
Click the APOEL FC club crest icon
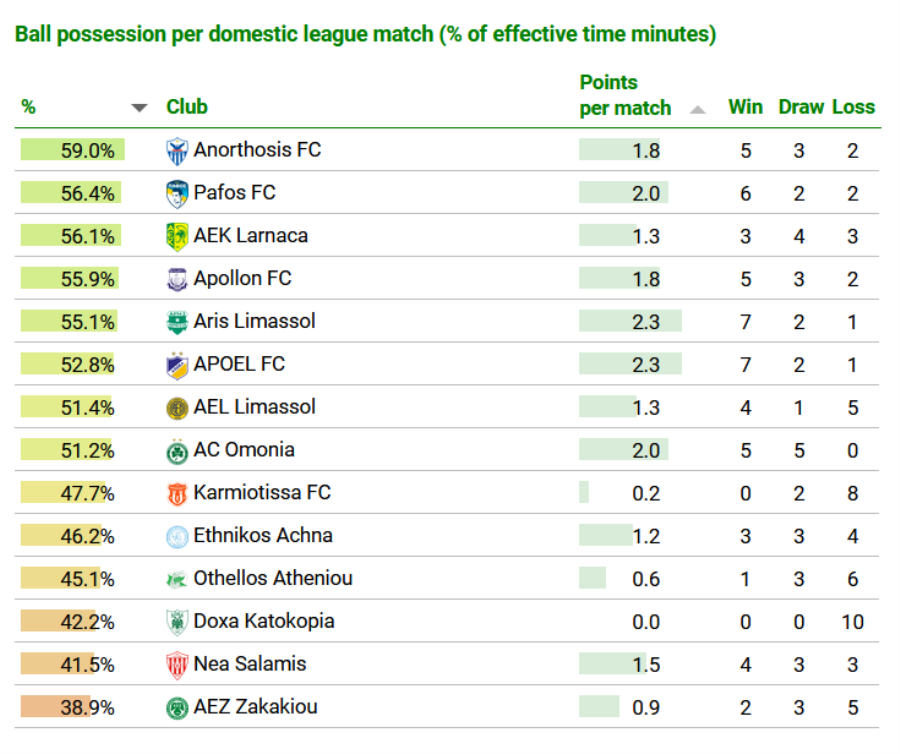177,365
